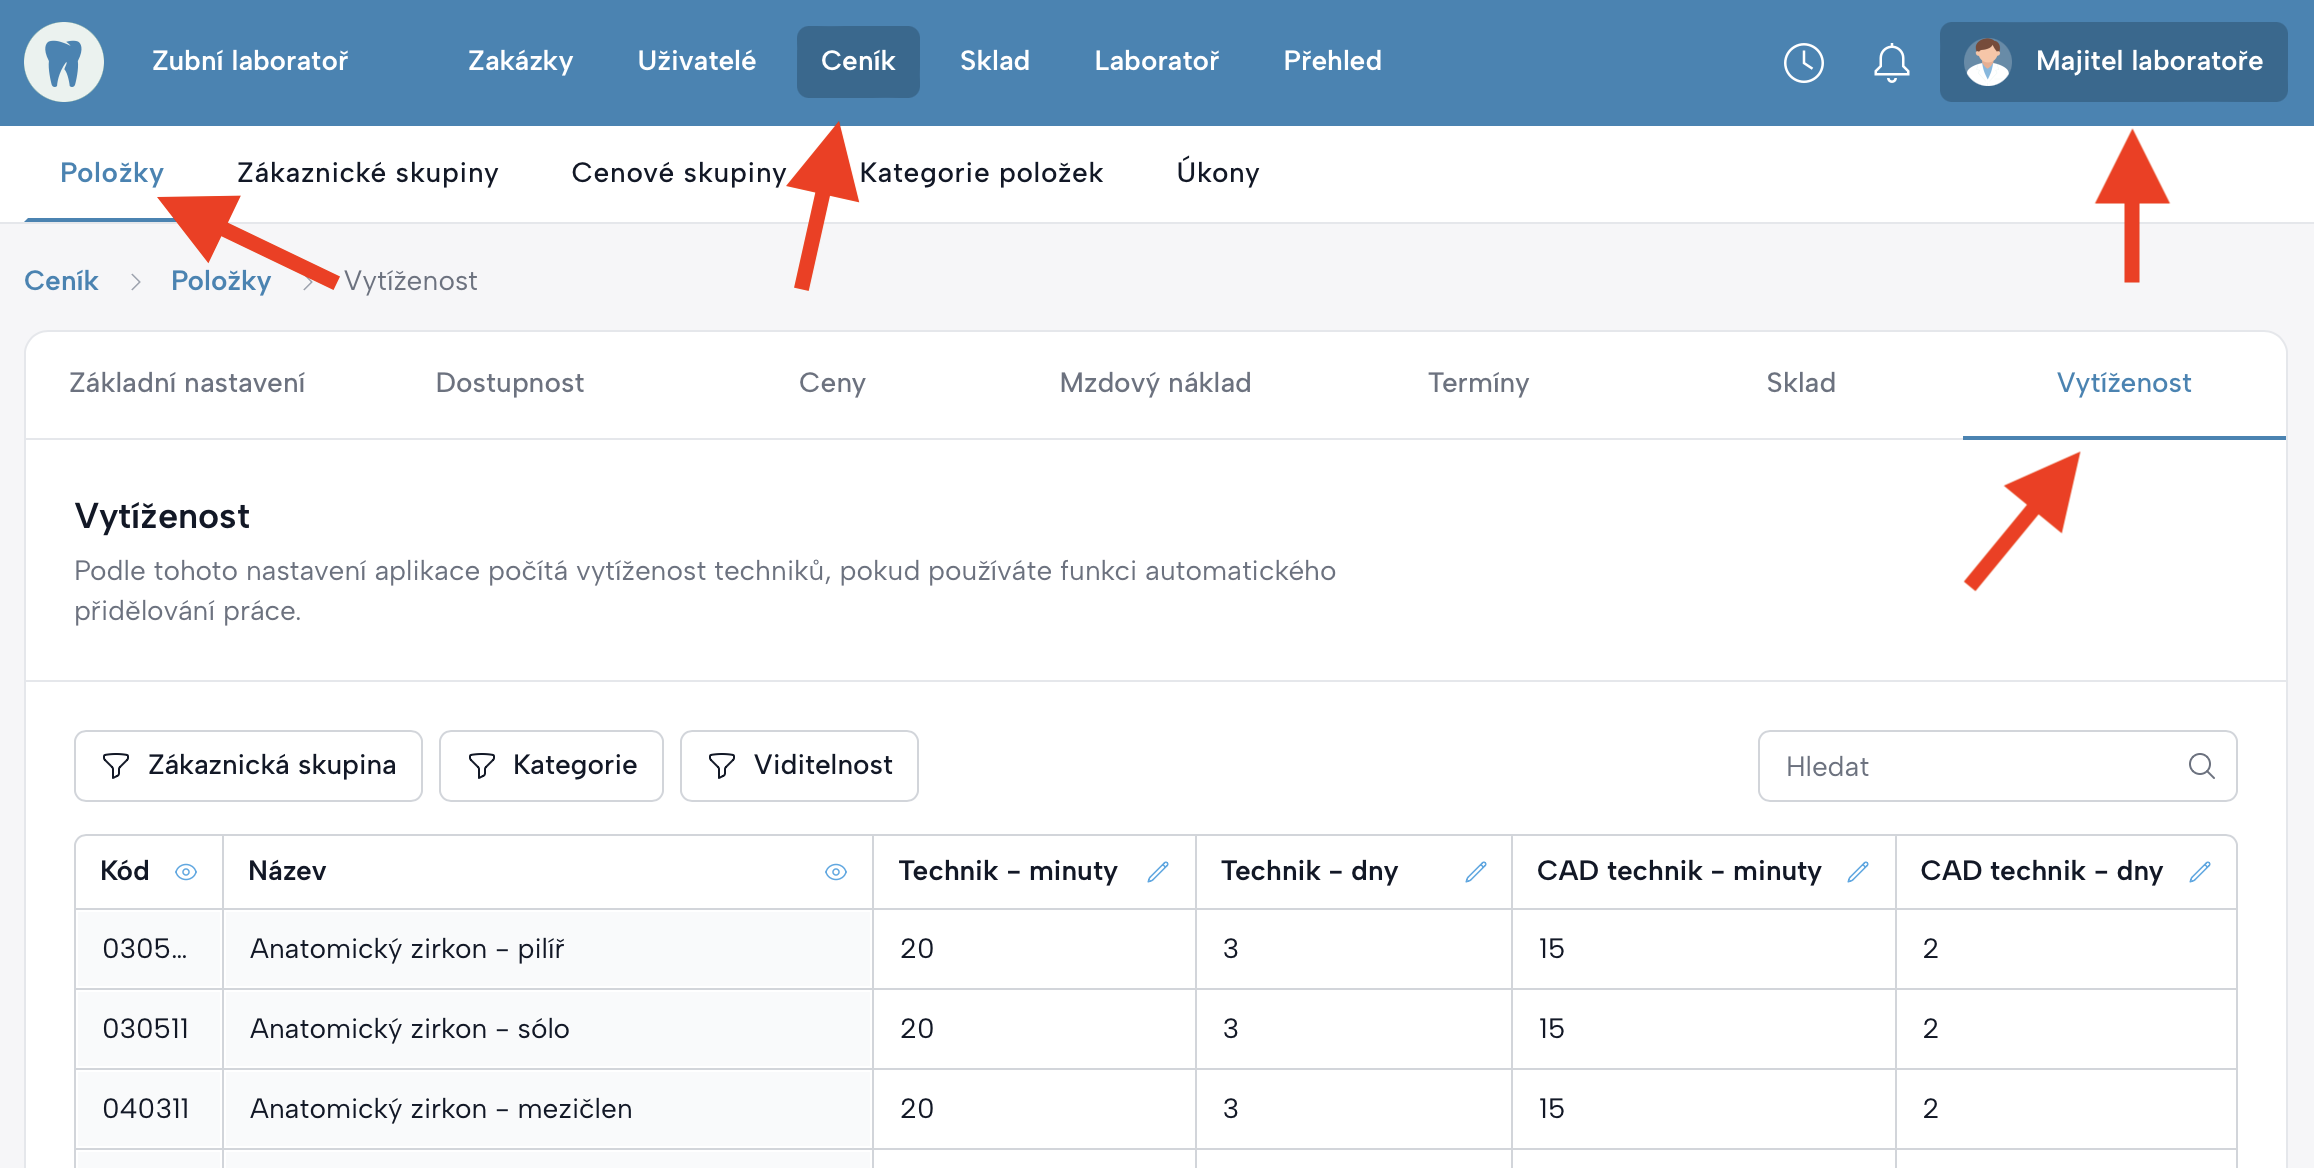Open the Viditelnost filter dropdown
2314x1168 pixels.
(799, 766)
